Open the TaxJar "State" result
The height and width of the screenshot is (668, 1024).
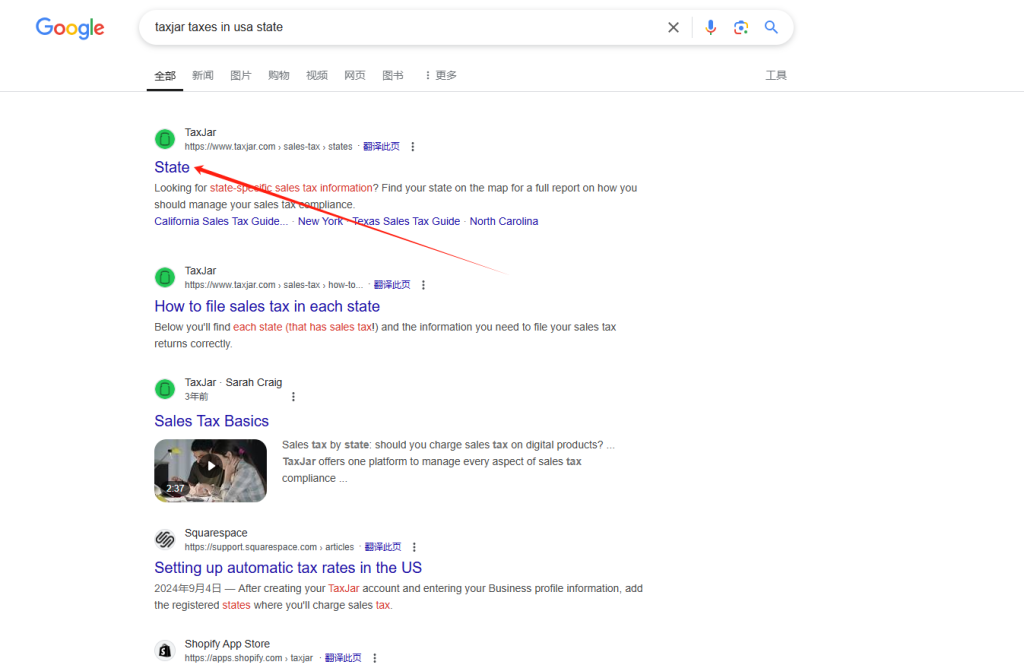tap(172, 167)
